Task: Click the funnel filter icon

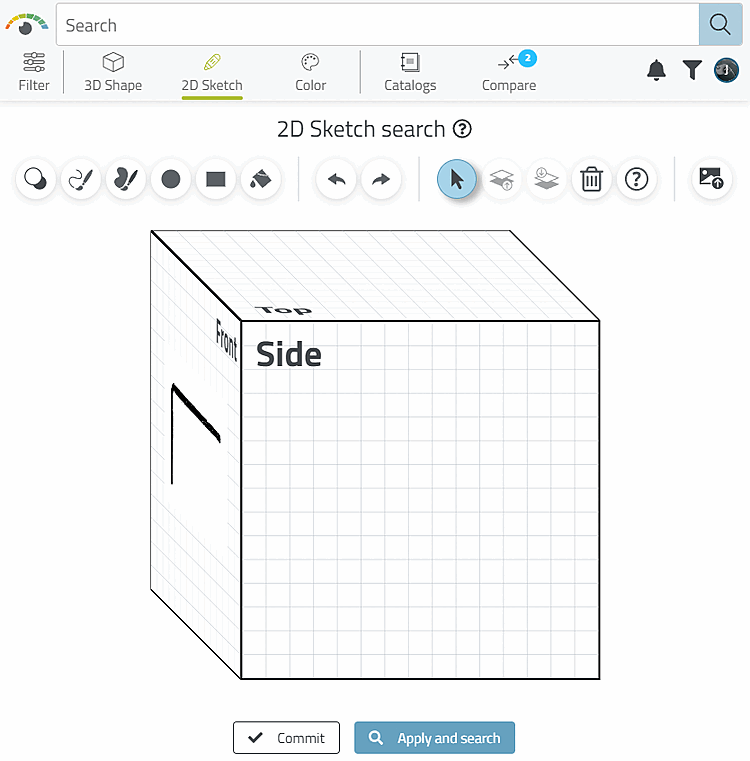Action: [692, 70]
